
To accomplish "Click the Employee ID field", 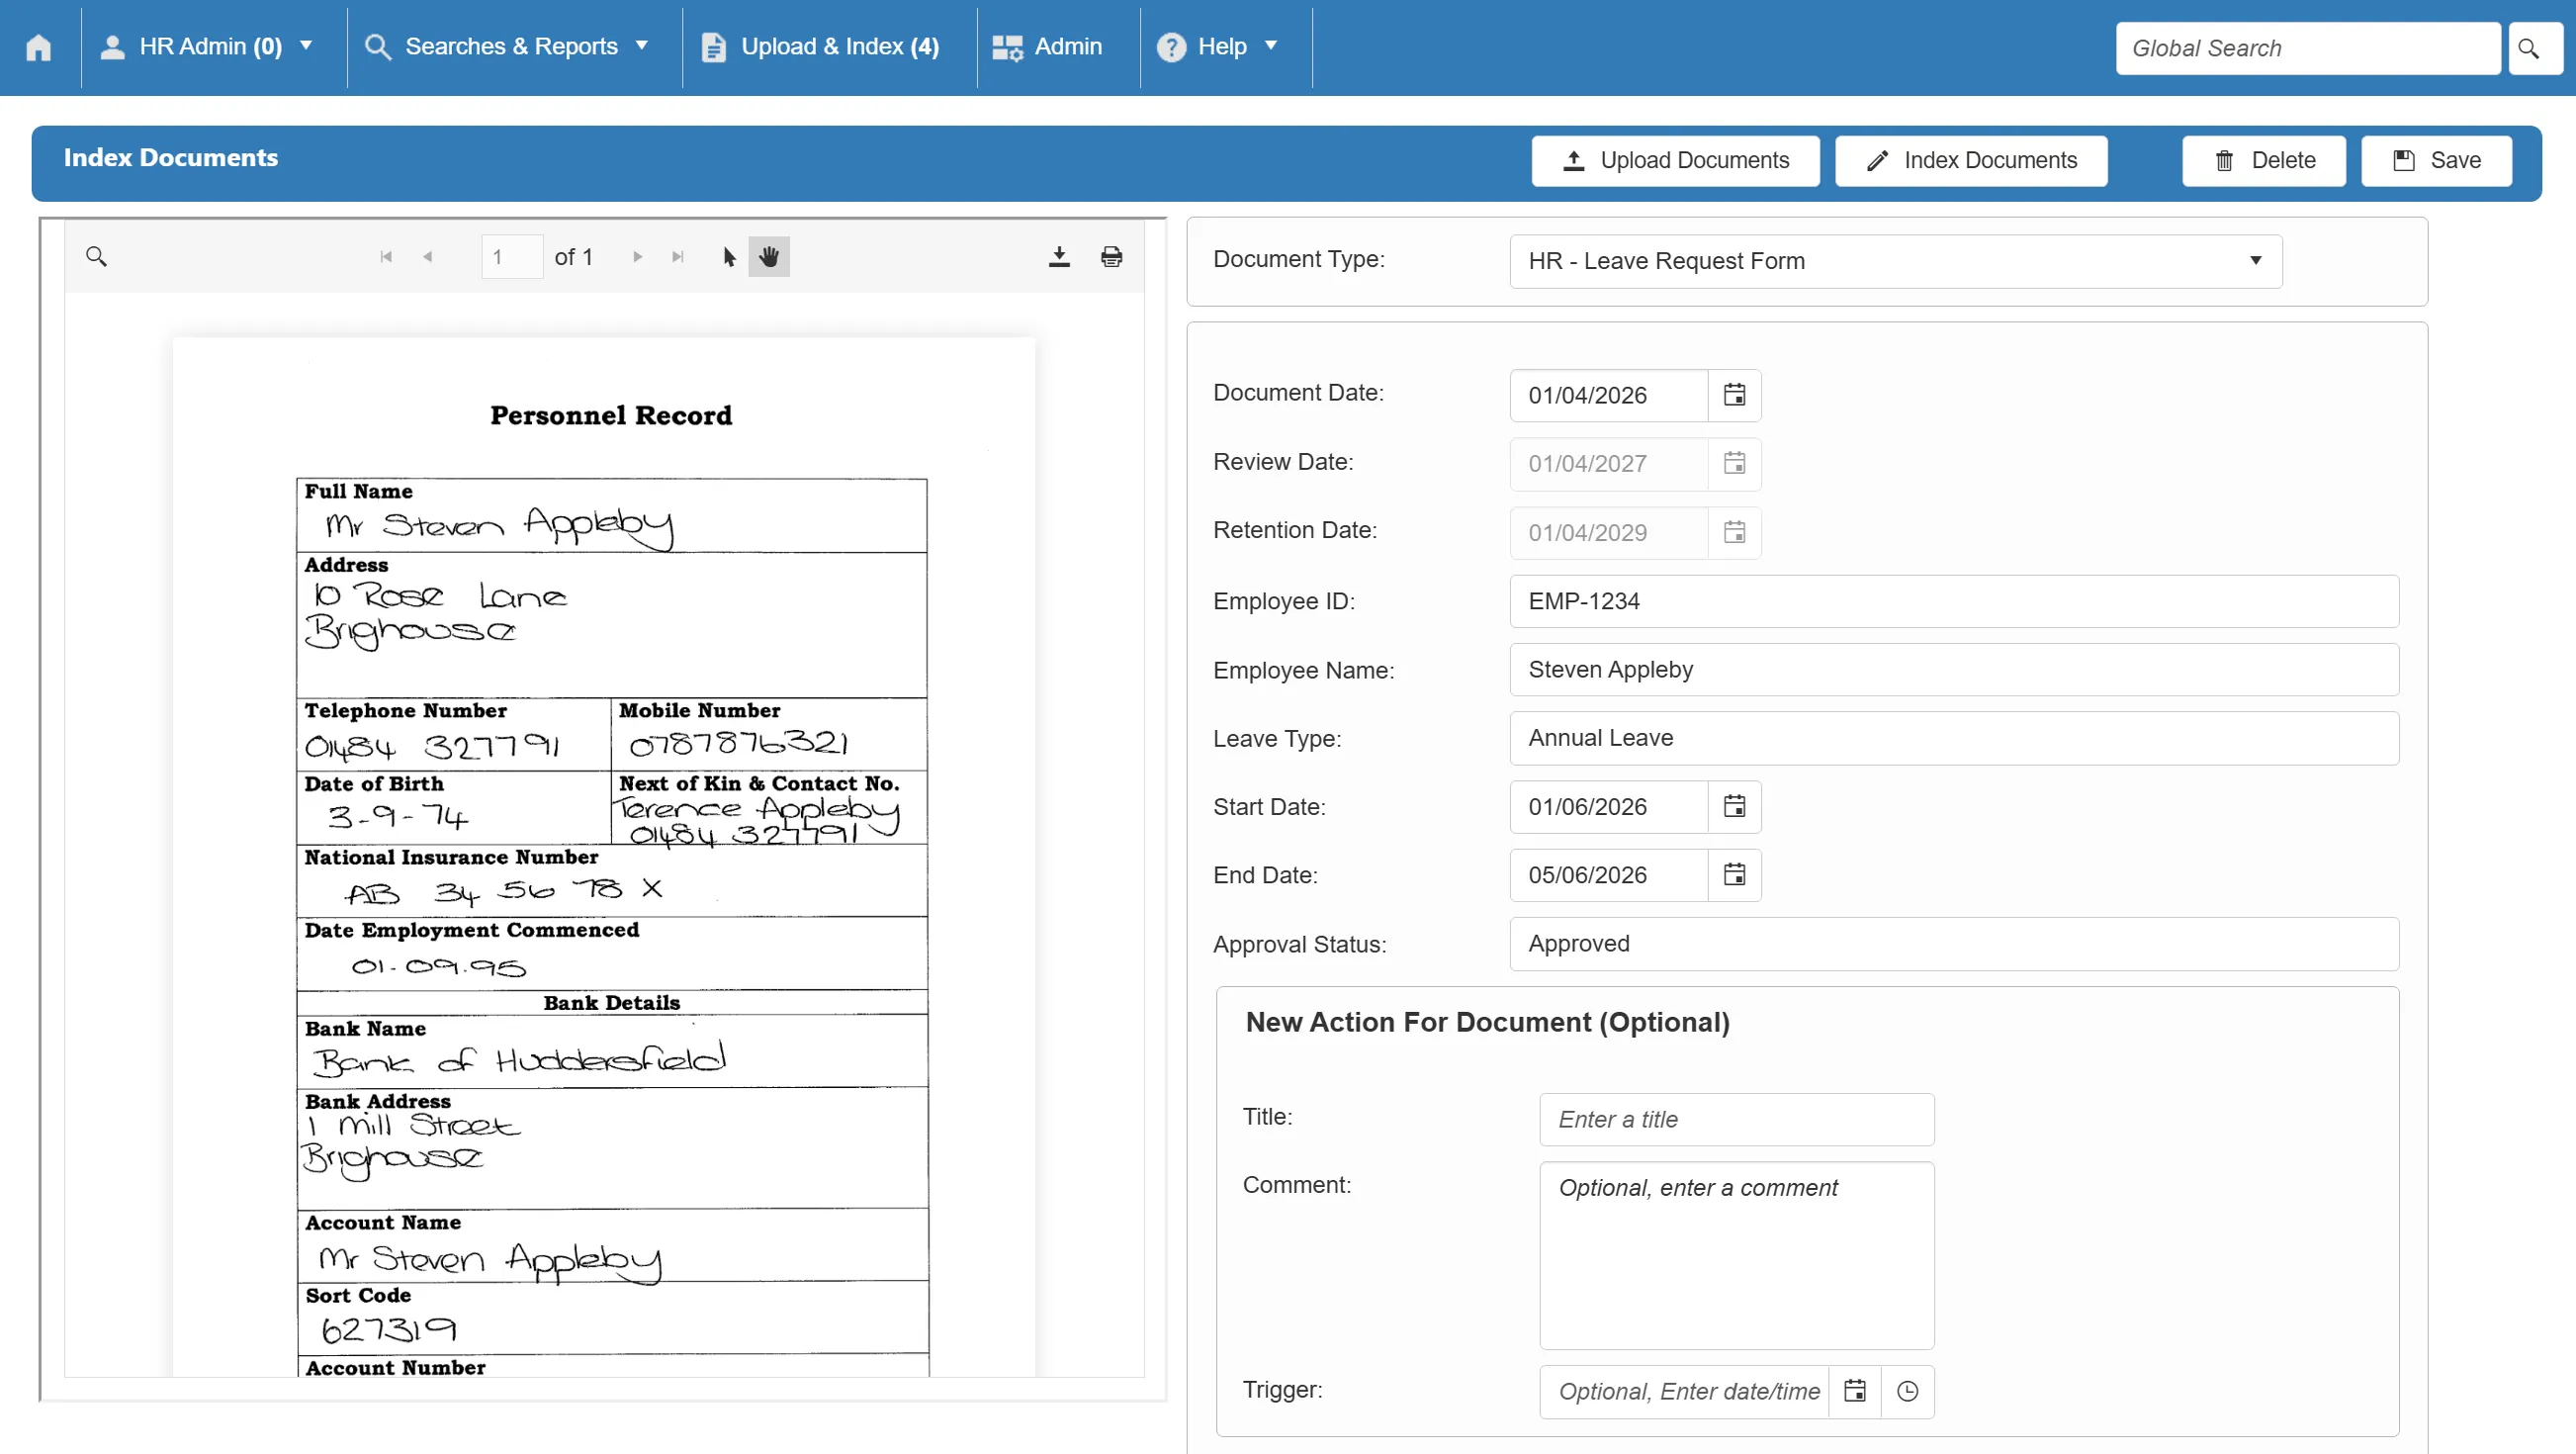I will point(1954,602).
